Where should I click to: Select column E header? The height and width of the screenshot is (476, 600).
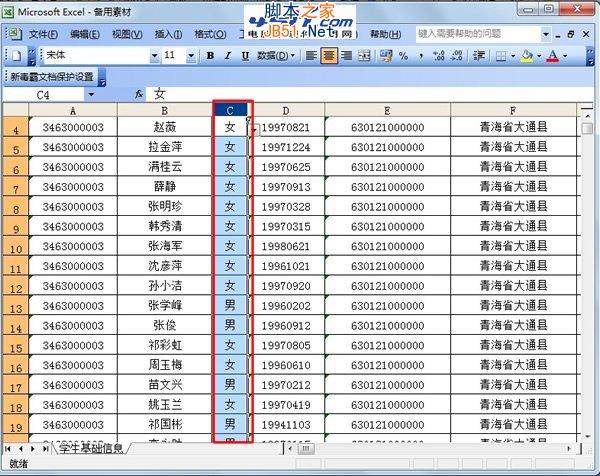387,111
